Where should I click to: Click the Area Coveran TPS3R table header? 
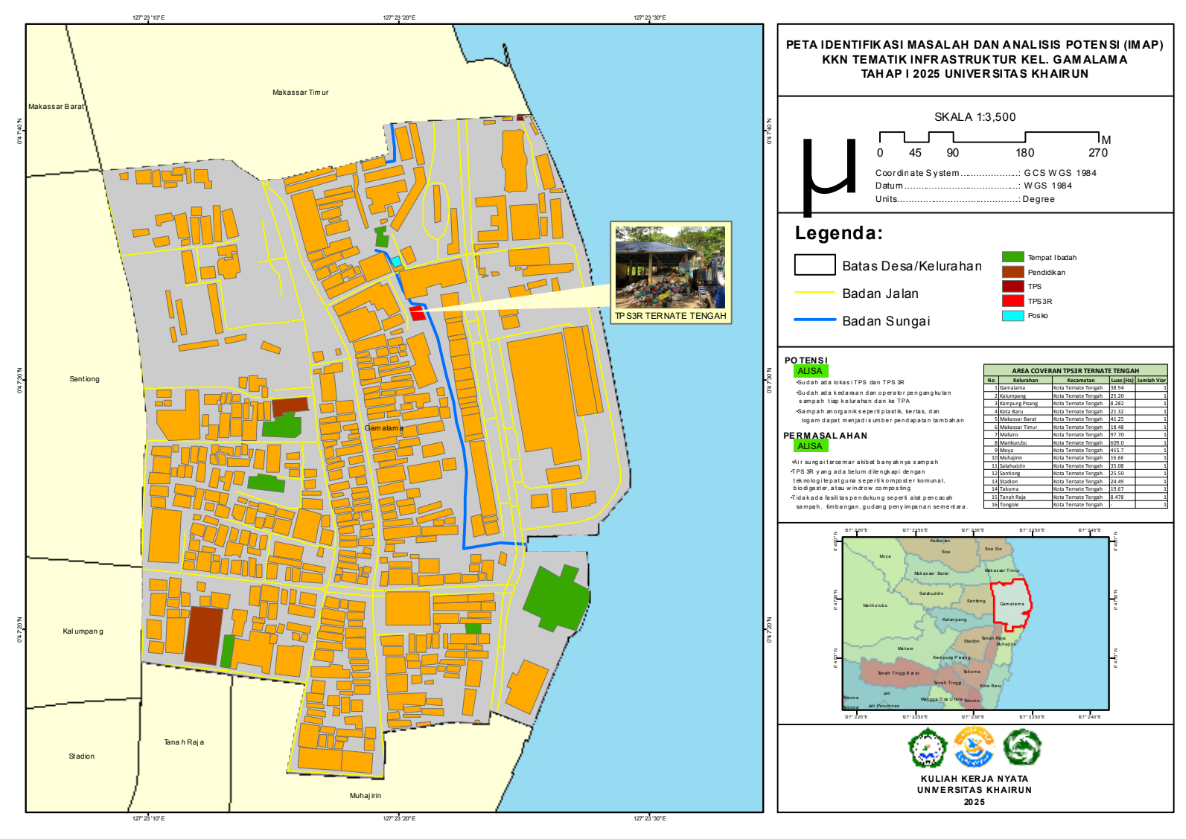(1075, 369)
